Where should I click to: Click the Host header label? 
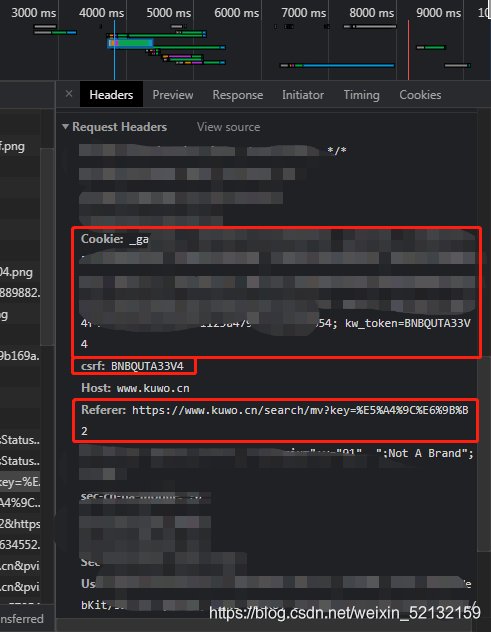coord(96,388)
